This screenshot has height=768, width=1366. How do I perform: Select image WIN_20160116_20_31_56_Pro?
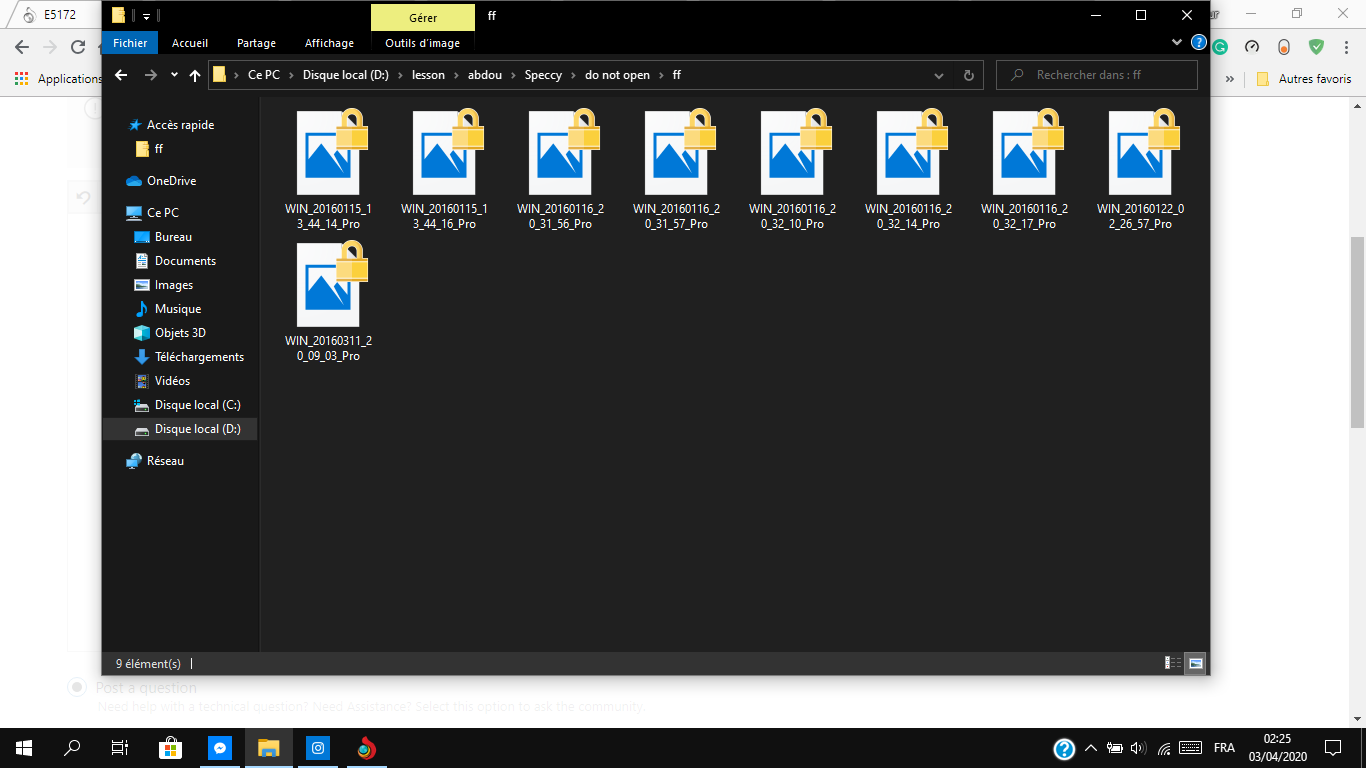point(560,168)
